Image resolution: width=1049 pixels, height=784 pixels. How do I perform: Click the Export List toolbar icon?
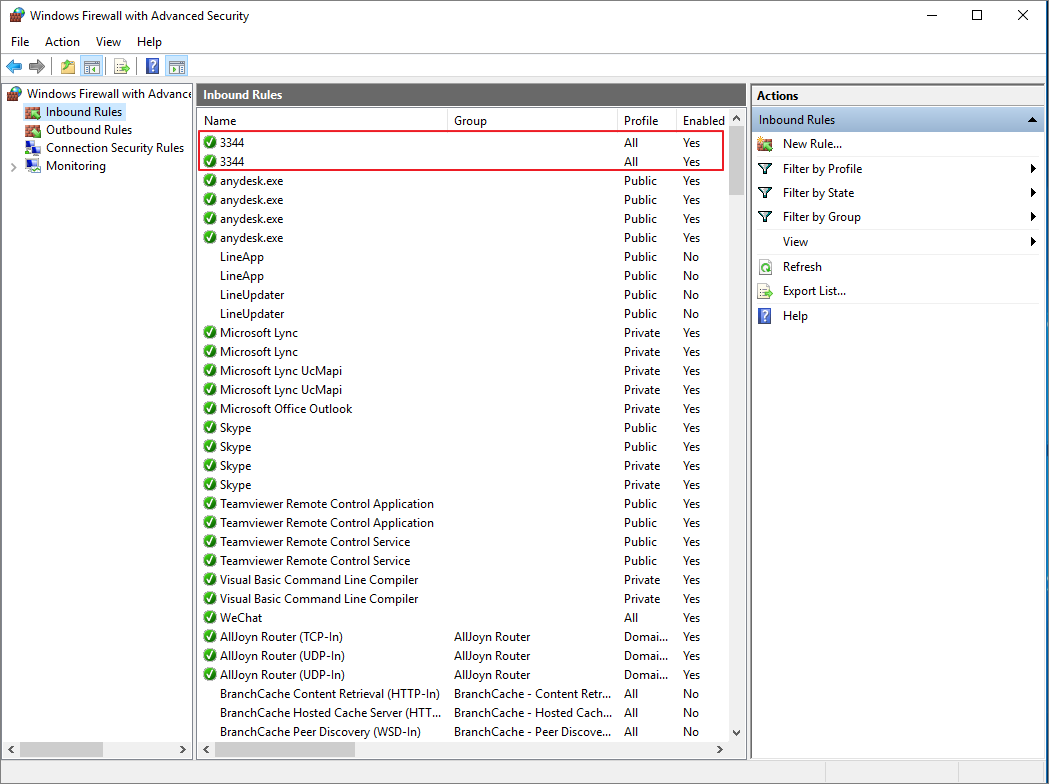(121, 66)
